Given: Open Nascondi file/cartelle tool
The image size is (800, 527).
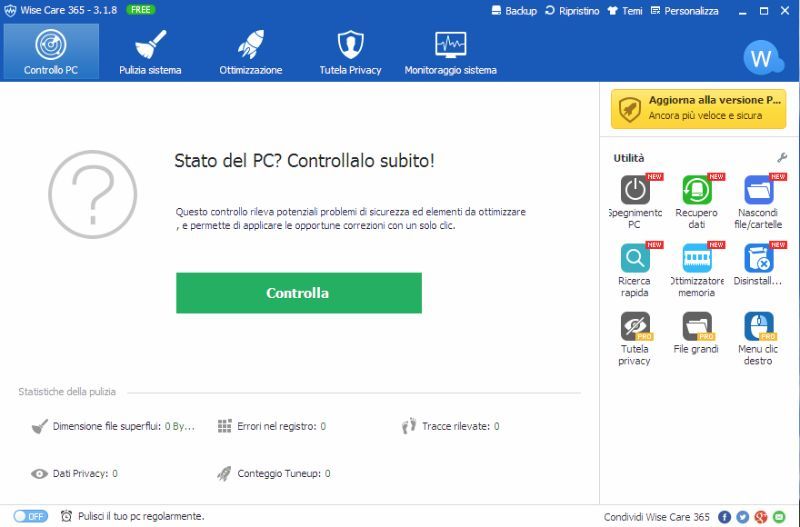Looking at the screenshot, I should (x=758, y=201).
